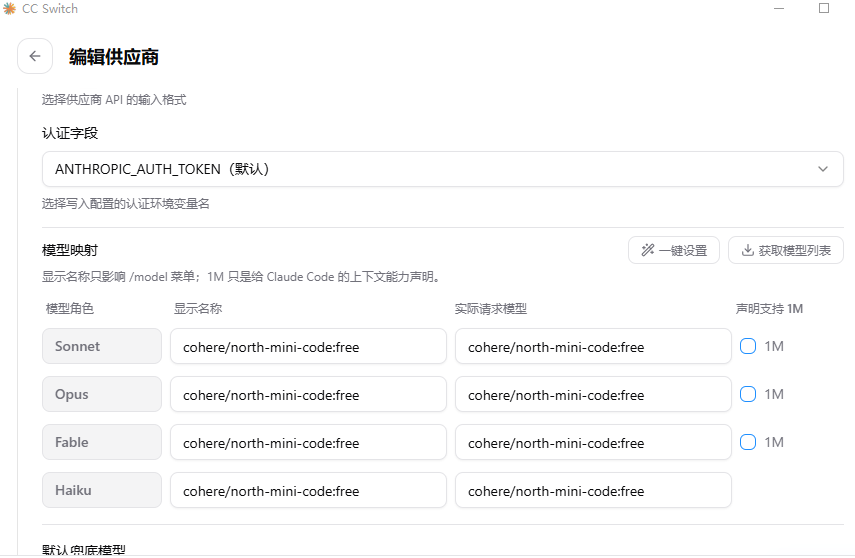Edit the Haiku display name field
The width and height of the screenshot is (855, 558).
pyautogui.click(x=308, y=490)
